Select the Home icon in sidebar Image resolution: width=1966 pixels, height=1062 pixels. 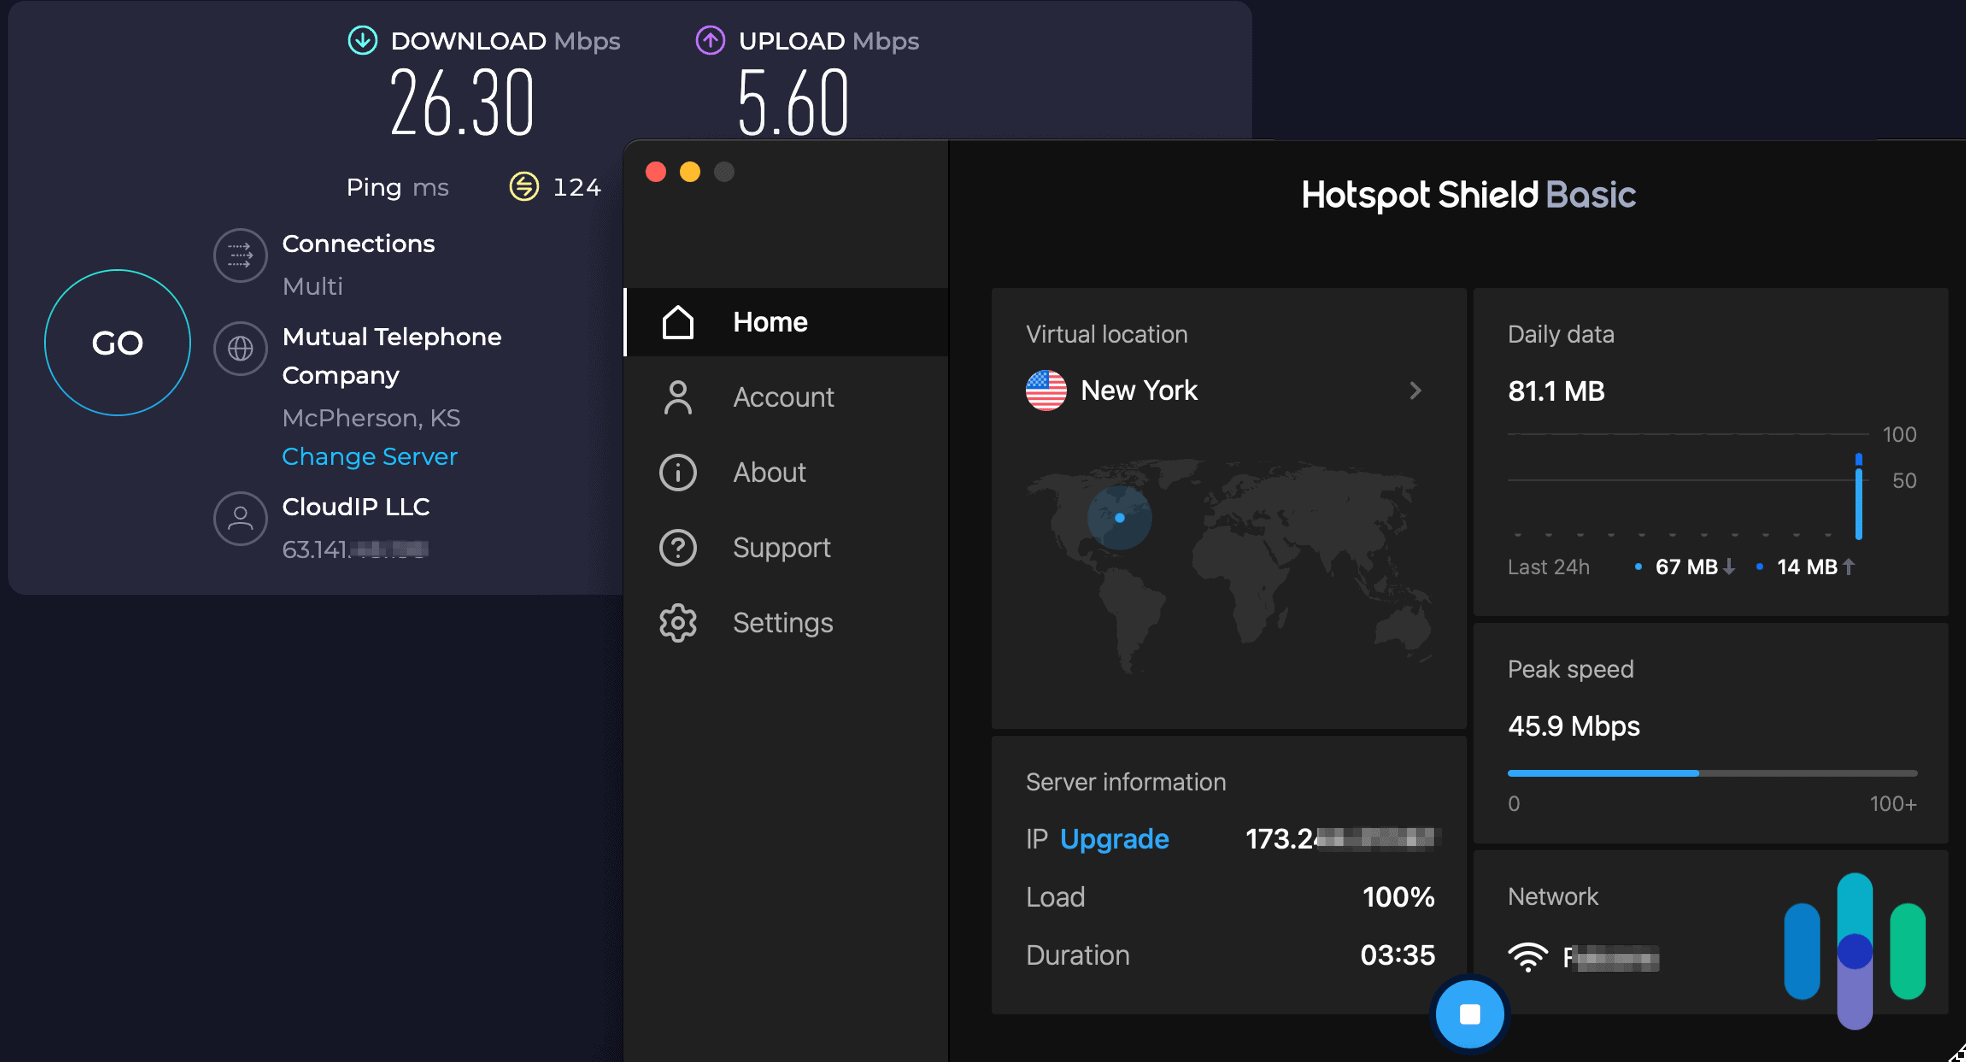click(x=678, y=322)
